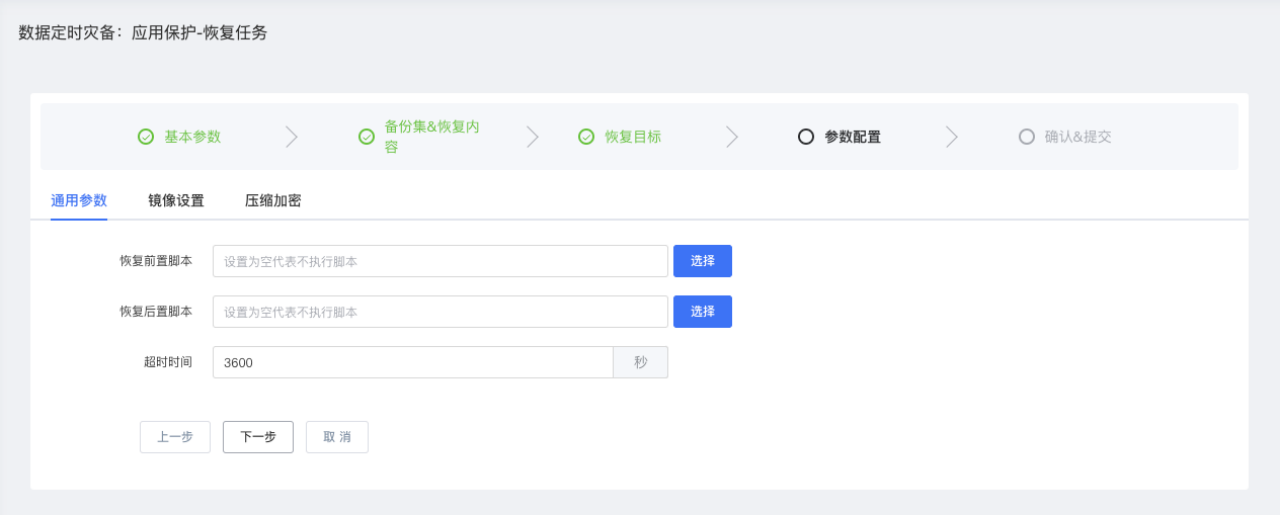Click the green check icon beside 基本参数
The image size is (1280, 515).
pyautogui.click(x=146, y=137)
